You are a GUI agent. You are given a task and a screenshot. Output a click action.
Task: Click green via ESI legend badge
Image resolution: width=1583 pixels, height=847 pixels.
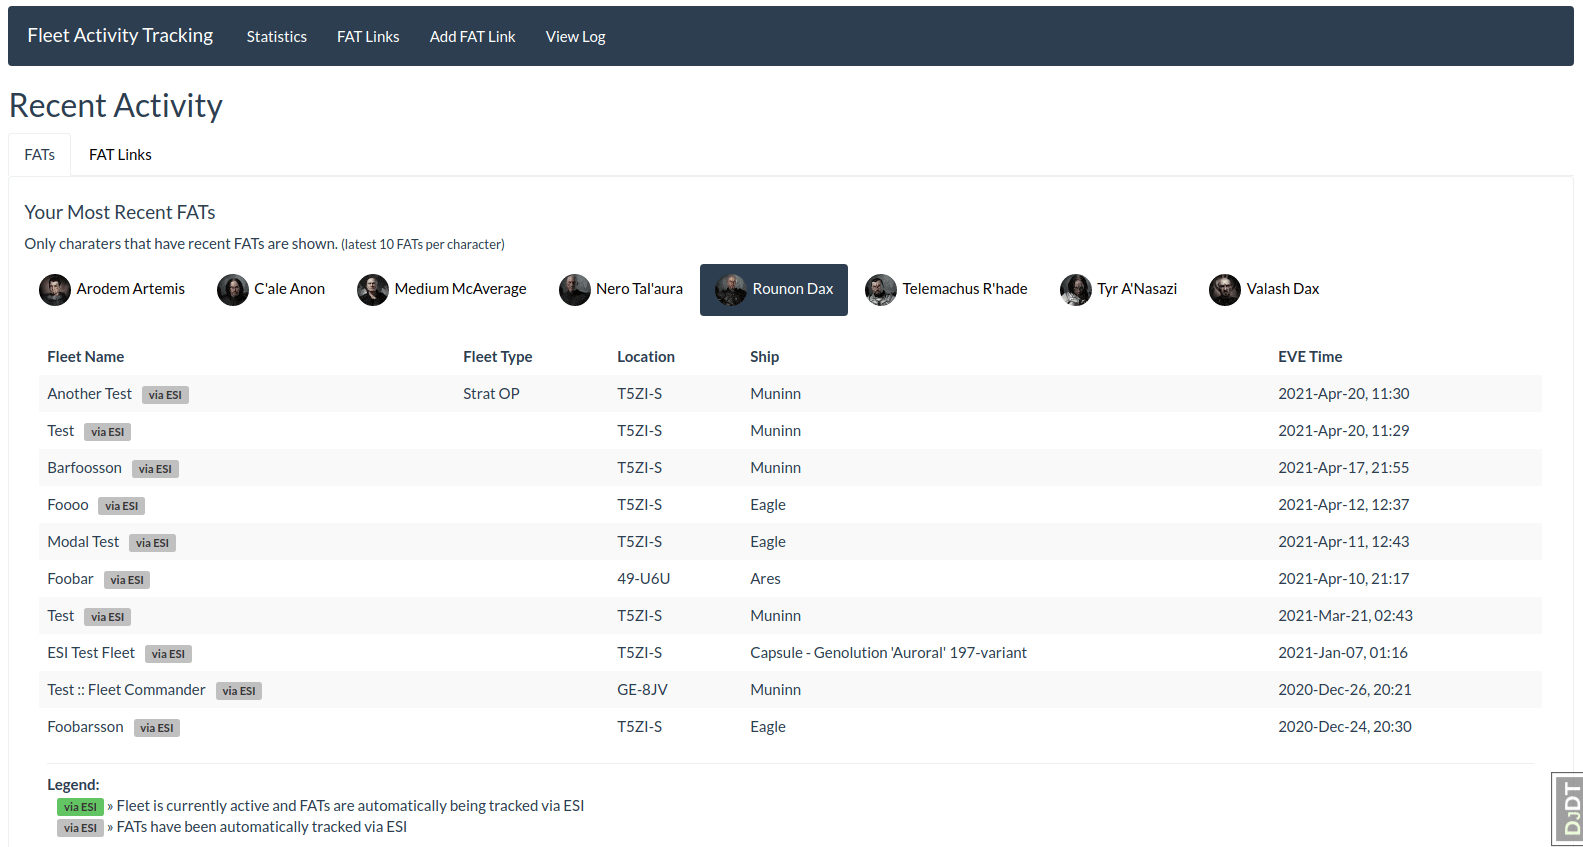click(80, 807)
